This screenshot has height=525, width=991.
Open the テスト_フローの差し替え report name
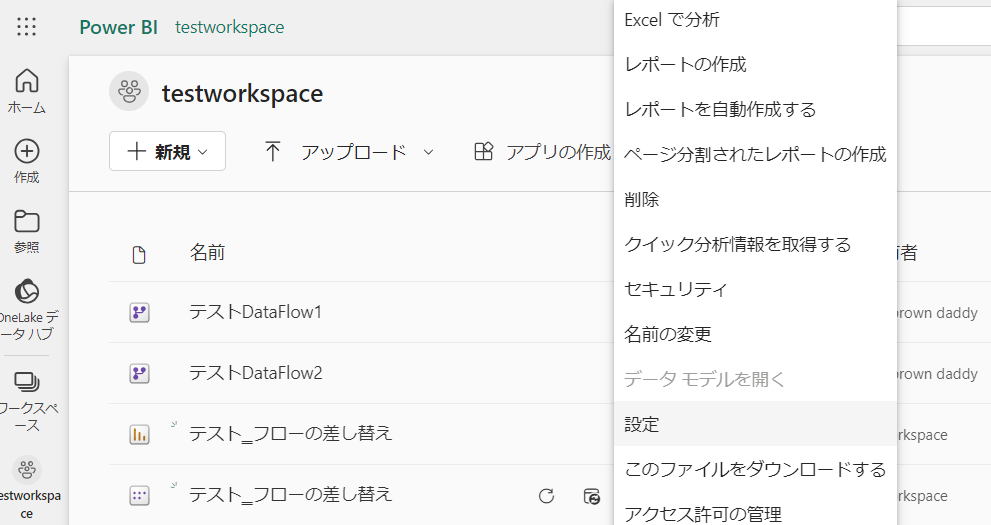click(x=291, y=434)
